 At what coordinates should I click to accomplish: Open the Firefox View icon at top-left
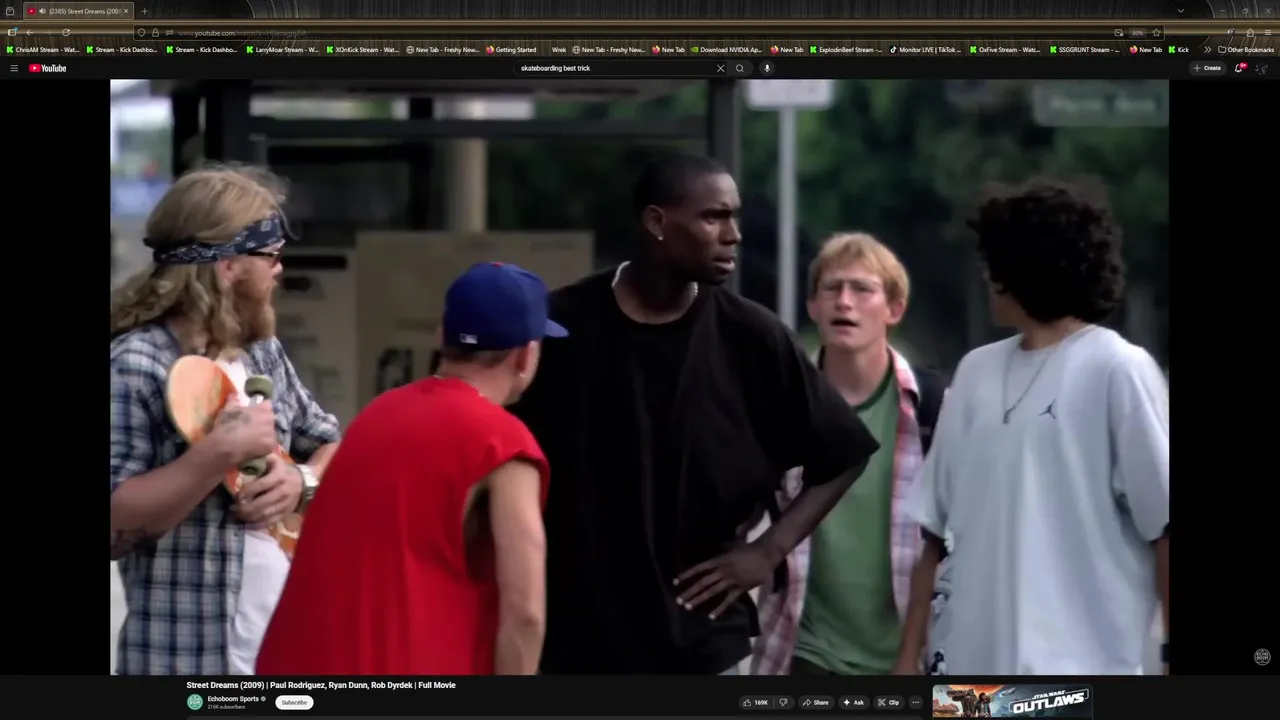10,11
